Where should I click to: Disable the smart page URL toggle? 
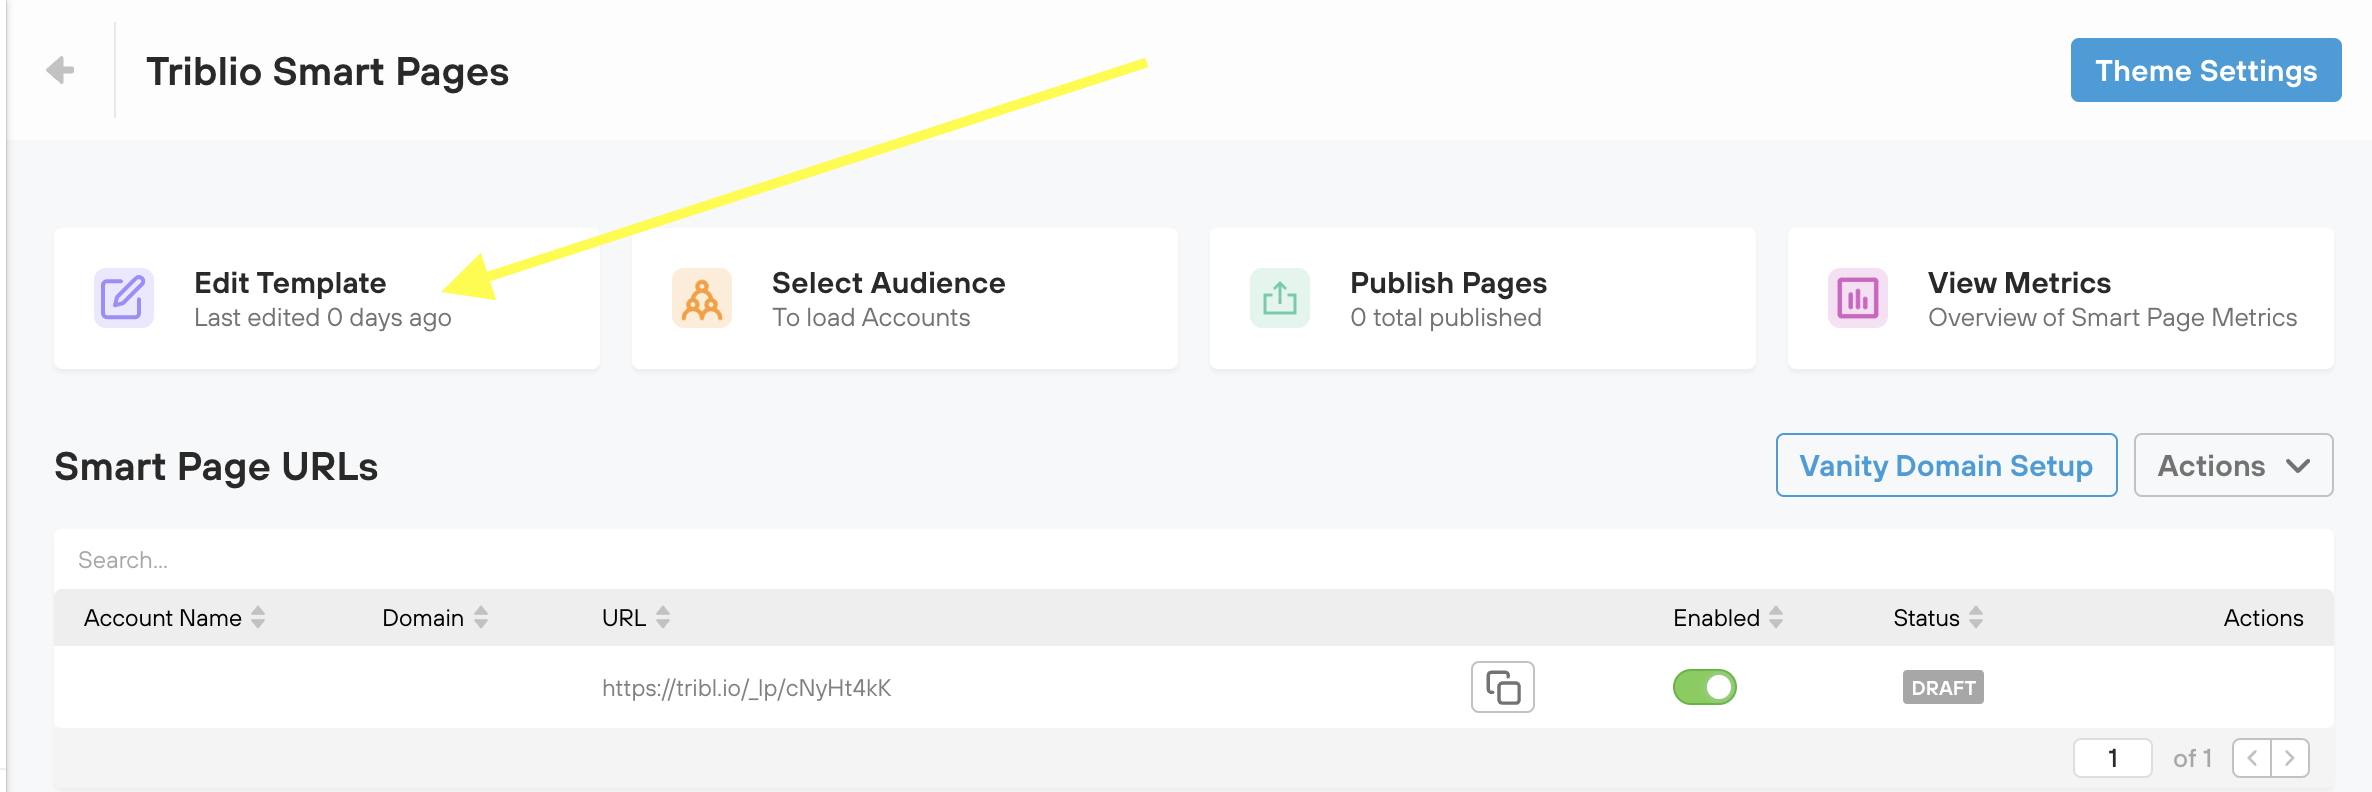1705,687
